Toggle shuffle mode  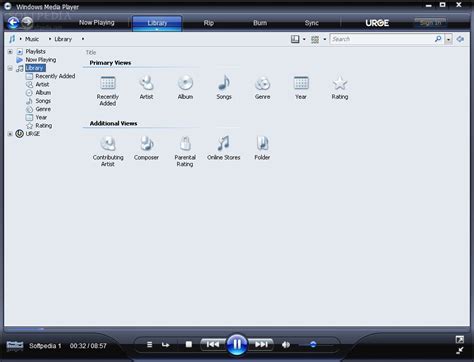tap(150, 345)
